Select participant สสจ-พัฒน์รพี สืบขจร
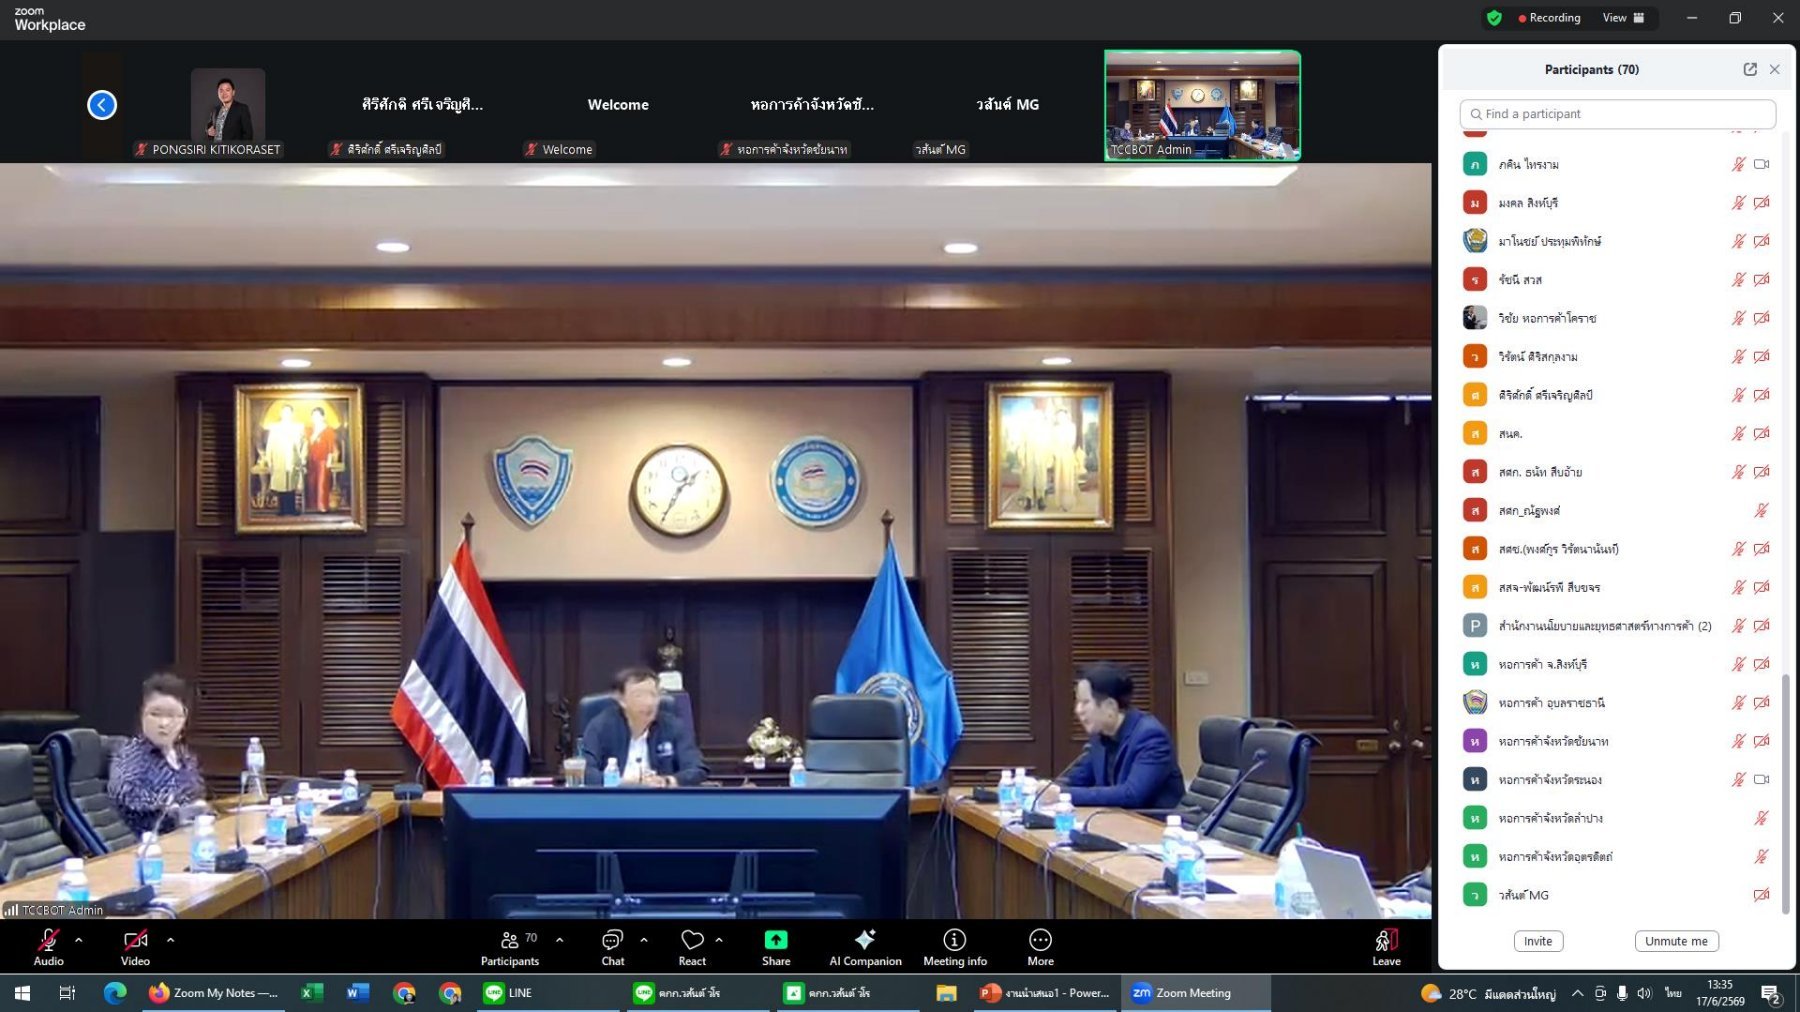This screenshot has width=1800, height=1012. [1617, 588]
